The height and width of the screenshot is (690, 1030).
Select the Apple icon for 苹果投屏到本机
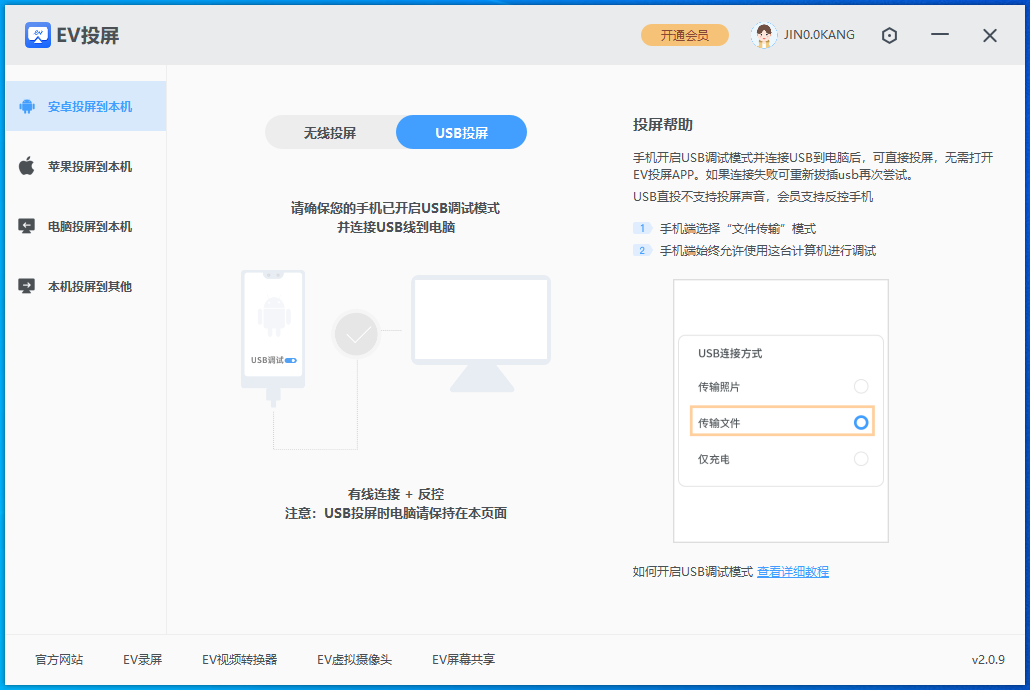[x=26, y=166]
